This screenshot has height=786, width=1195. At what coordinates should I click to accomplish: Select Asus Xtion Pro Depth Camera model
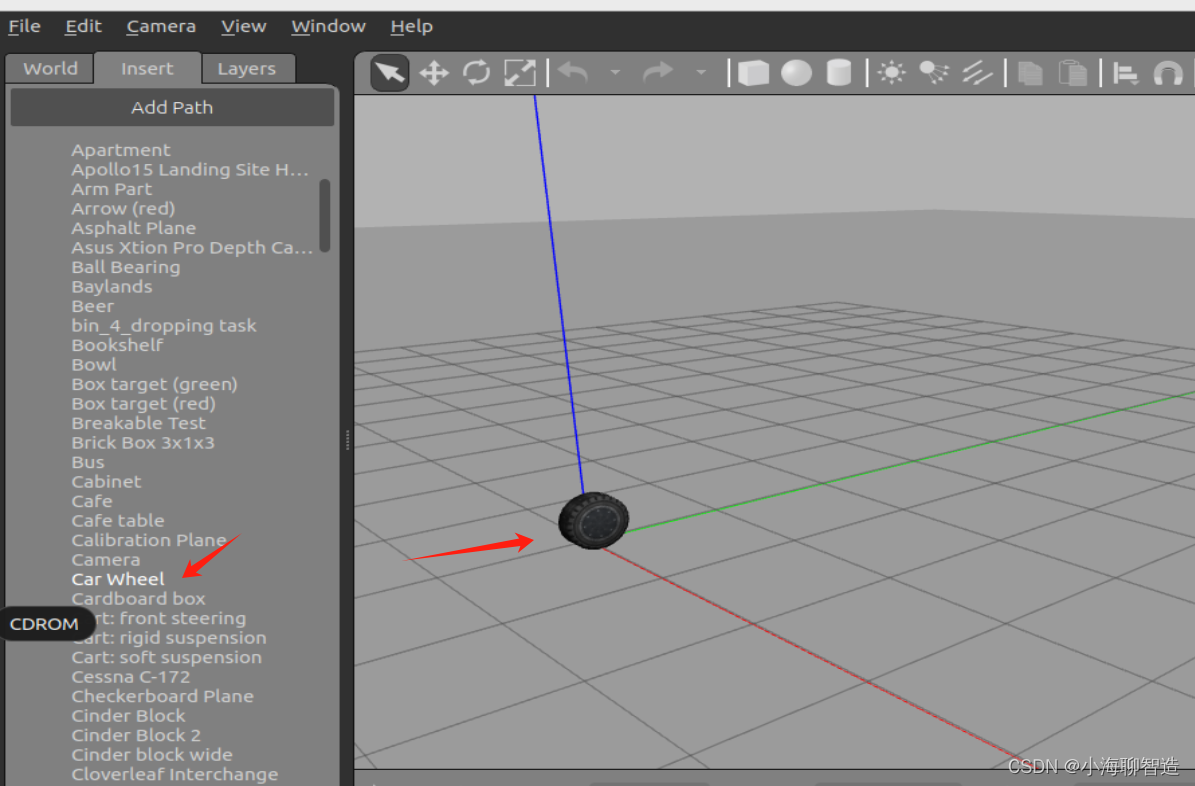click(x=192, y=248)
